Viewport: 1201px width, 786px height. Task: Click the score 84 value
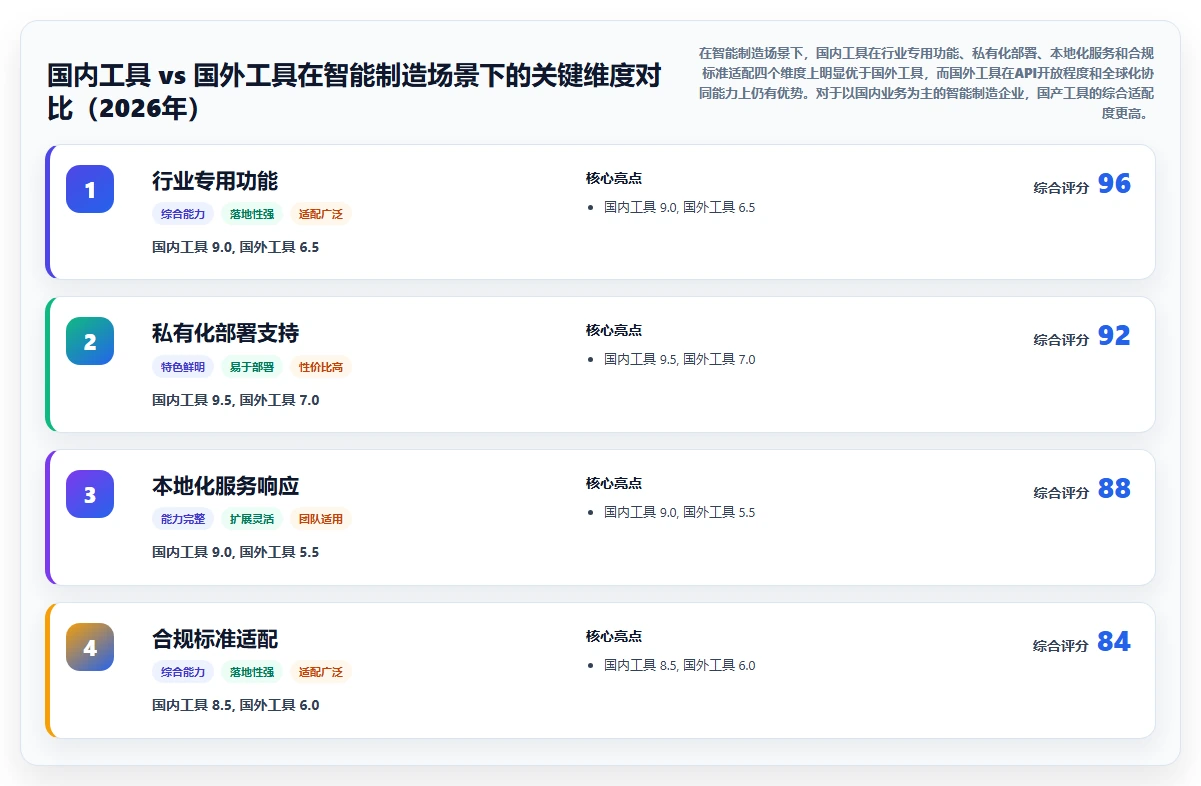click(1114, 642)
